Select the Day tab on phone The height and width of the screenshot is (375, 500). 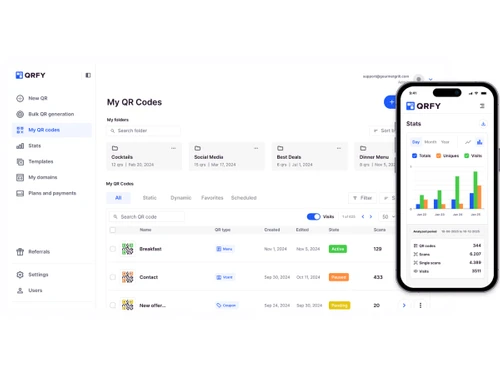tap(416, 142)
